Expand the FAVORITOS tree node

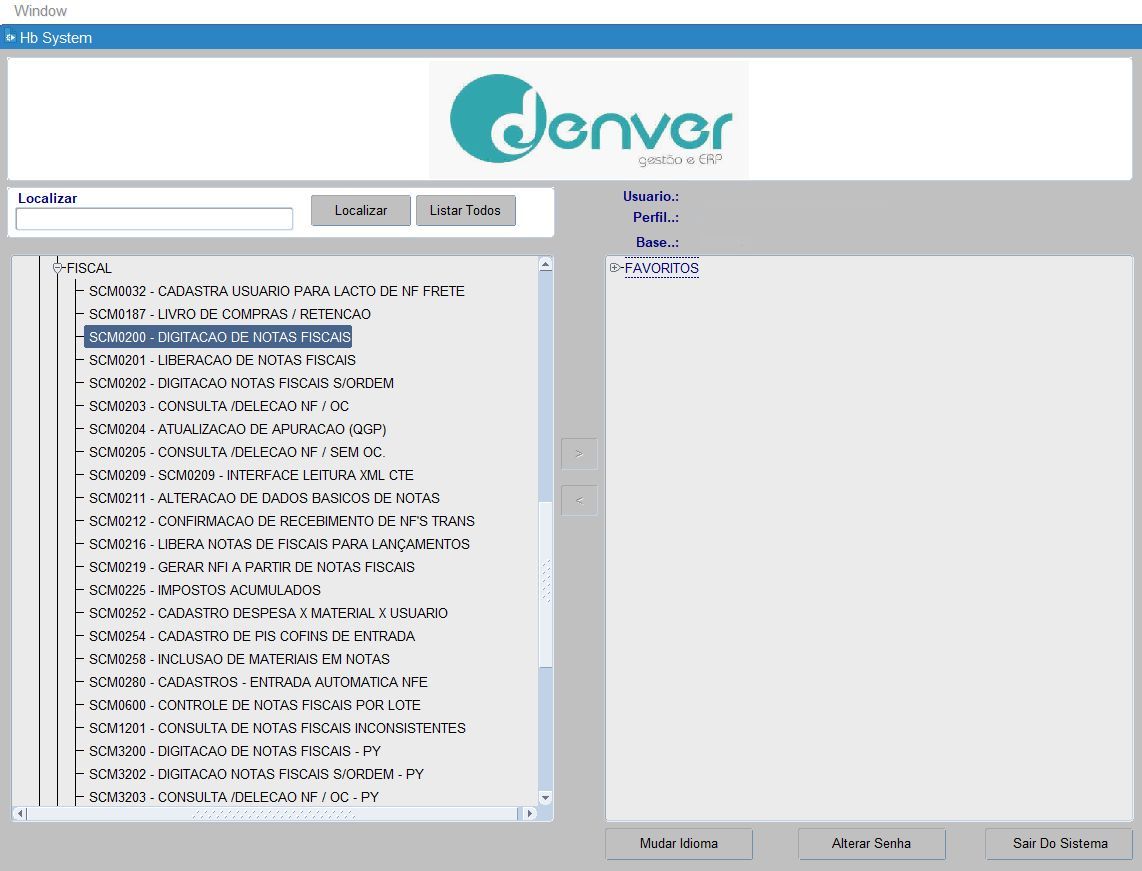pos(614,268)
